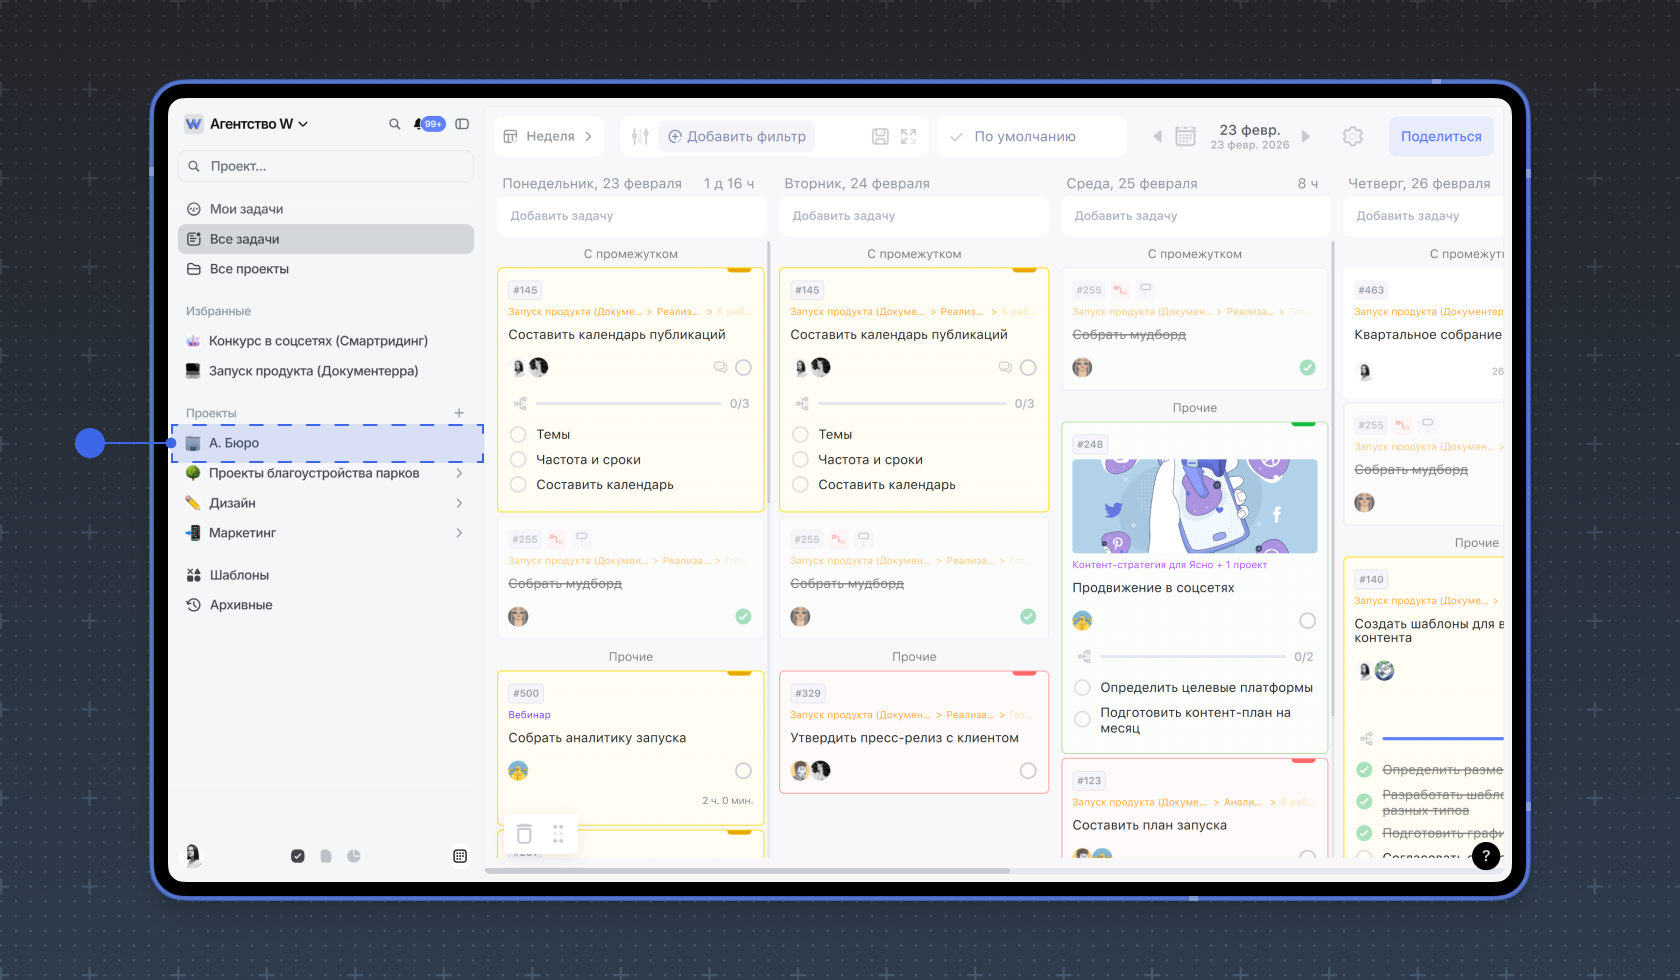Check off the 'Темы' subtask on Monday
Screen dimensions: 1680x980
click(x=518, y=435)
